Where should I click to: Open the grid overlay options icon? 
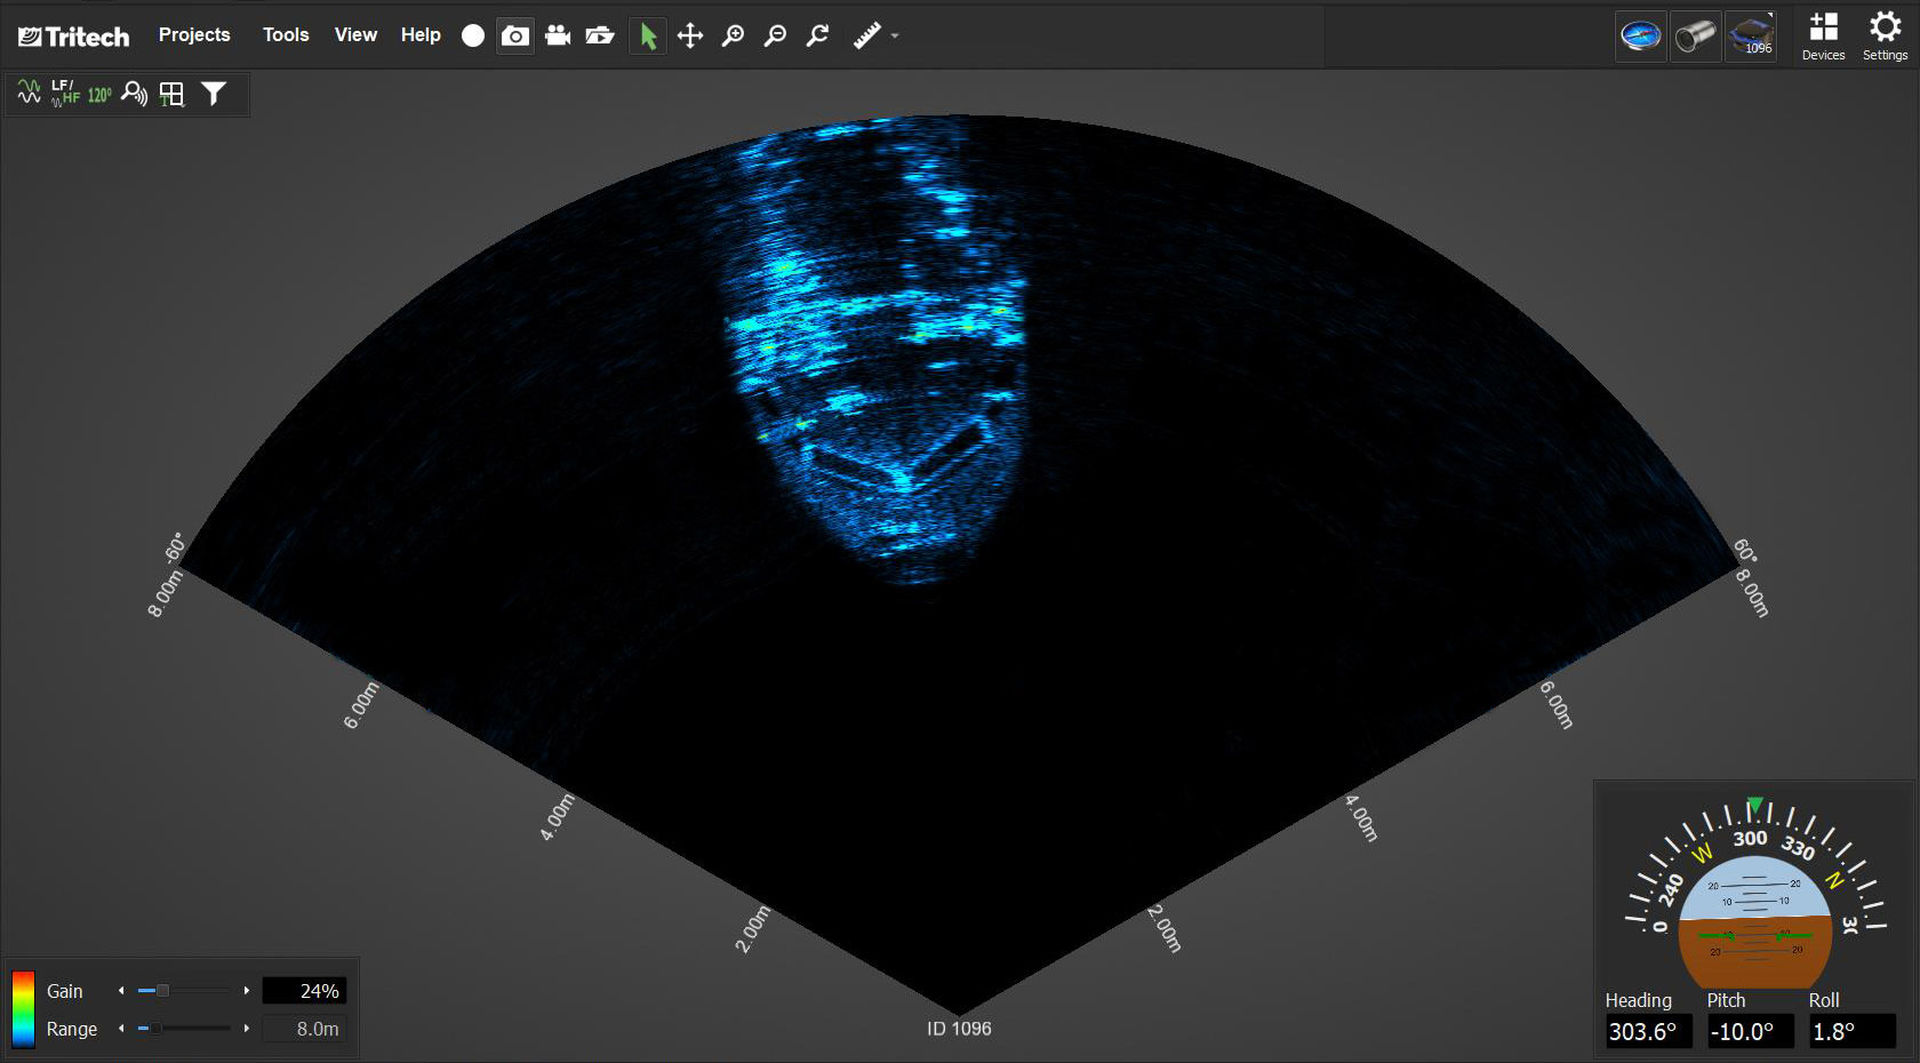[172, 94]
